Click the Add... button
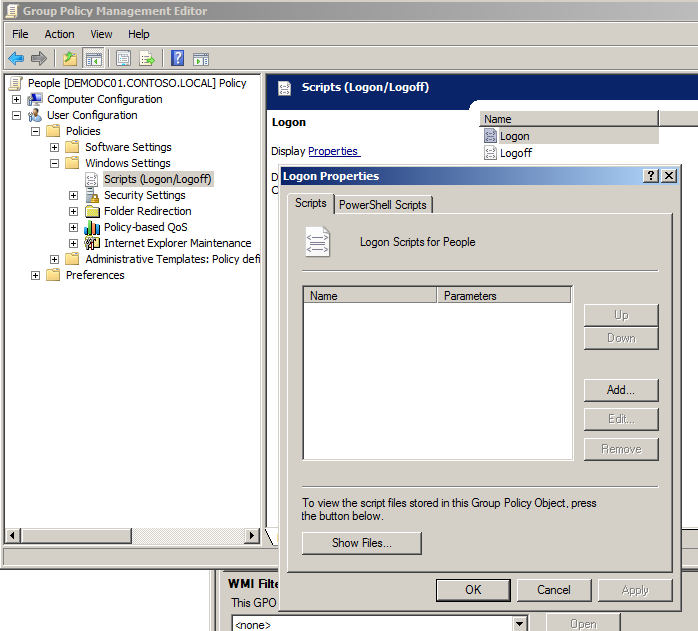 (x=620, y=390)
